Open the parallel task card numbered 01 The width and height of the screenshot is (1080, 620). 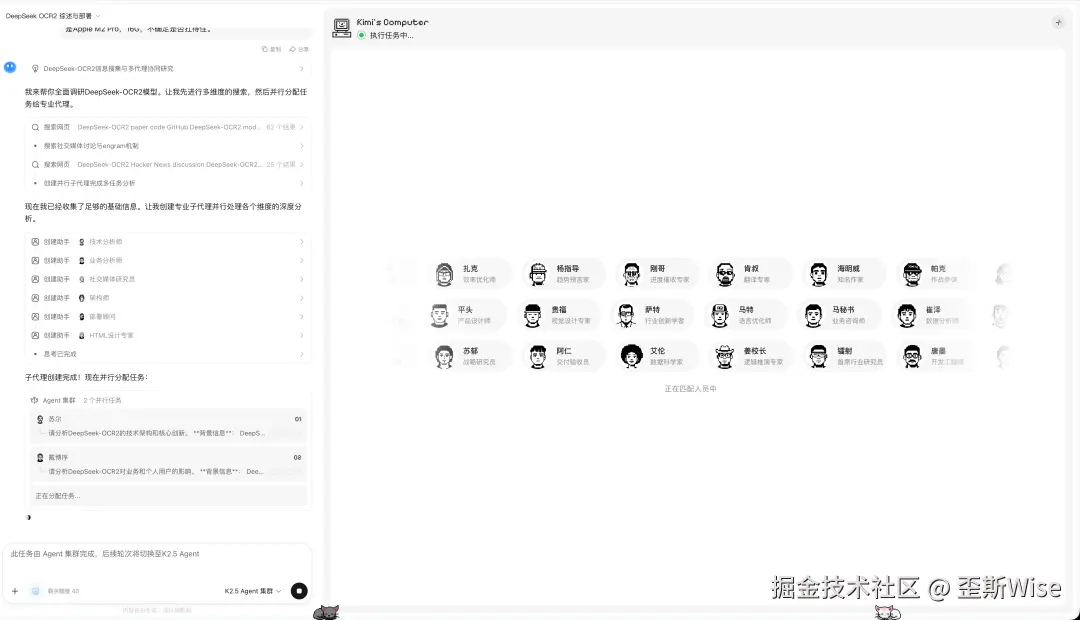click(x=169, y=426)
